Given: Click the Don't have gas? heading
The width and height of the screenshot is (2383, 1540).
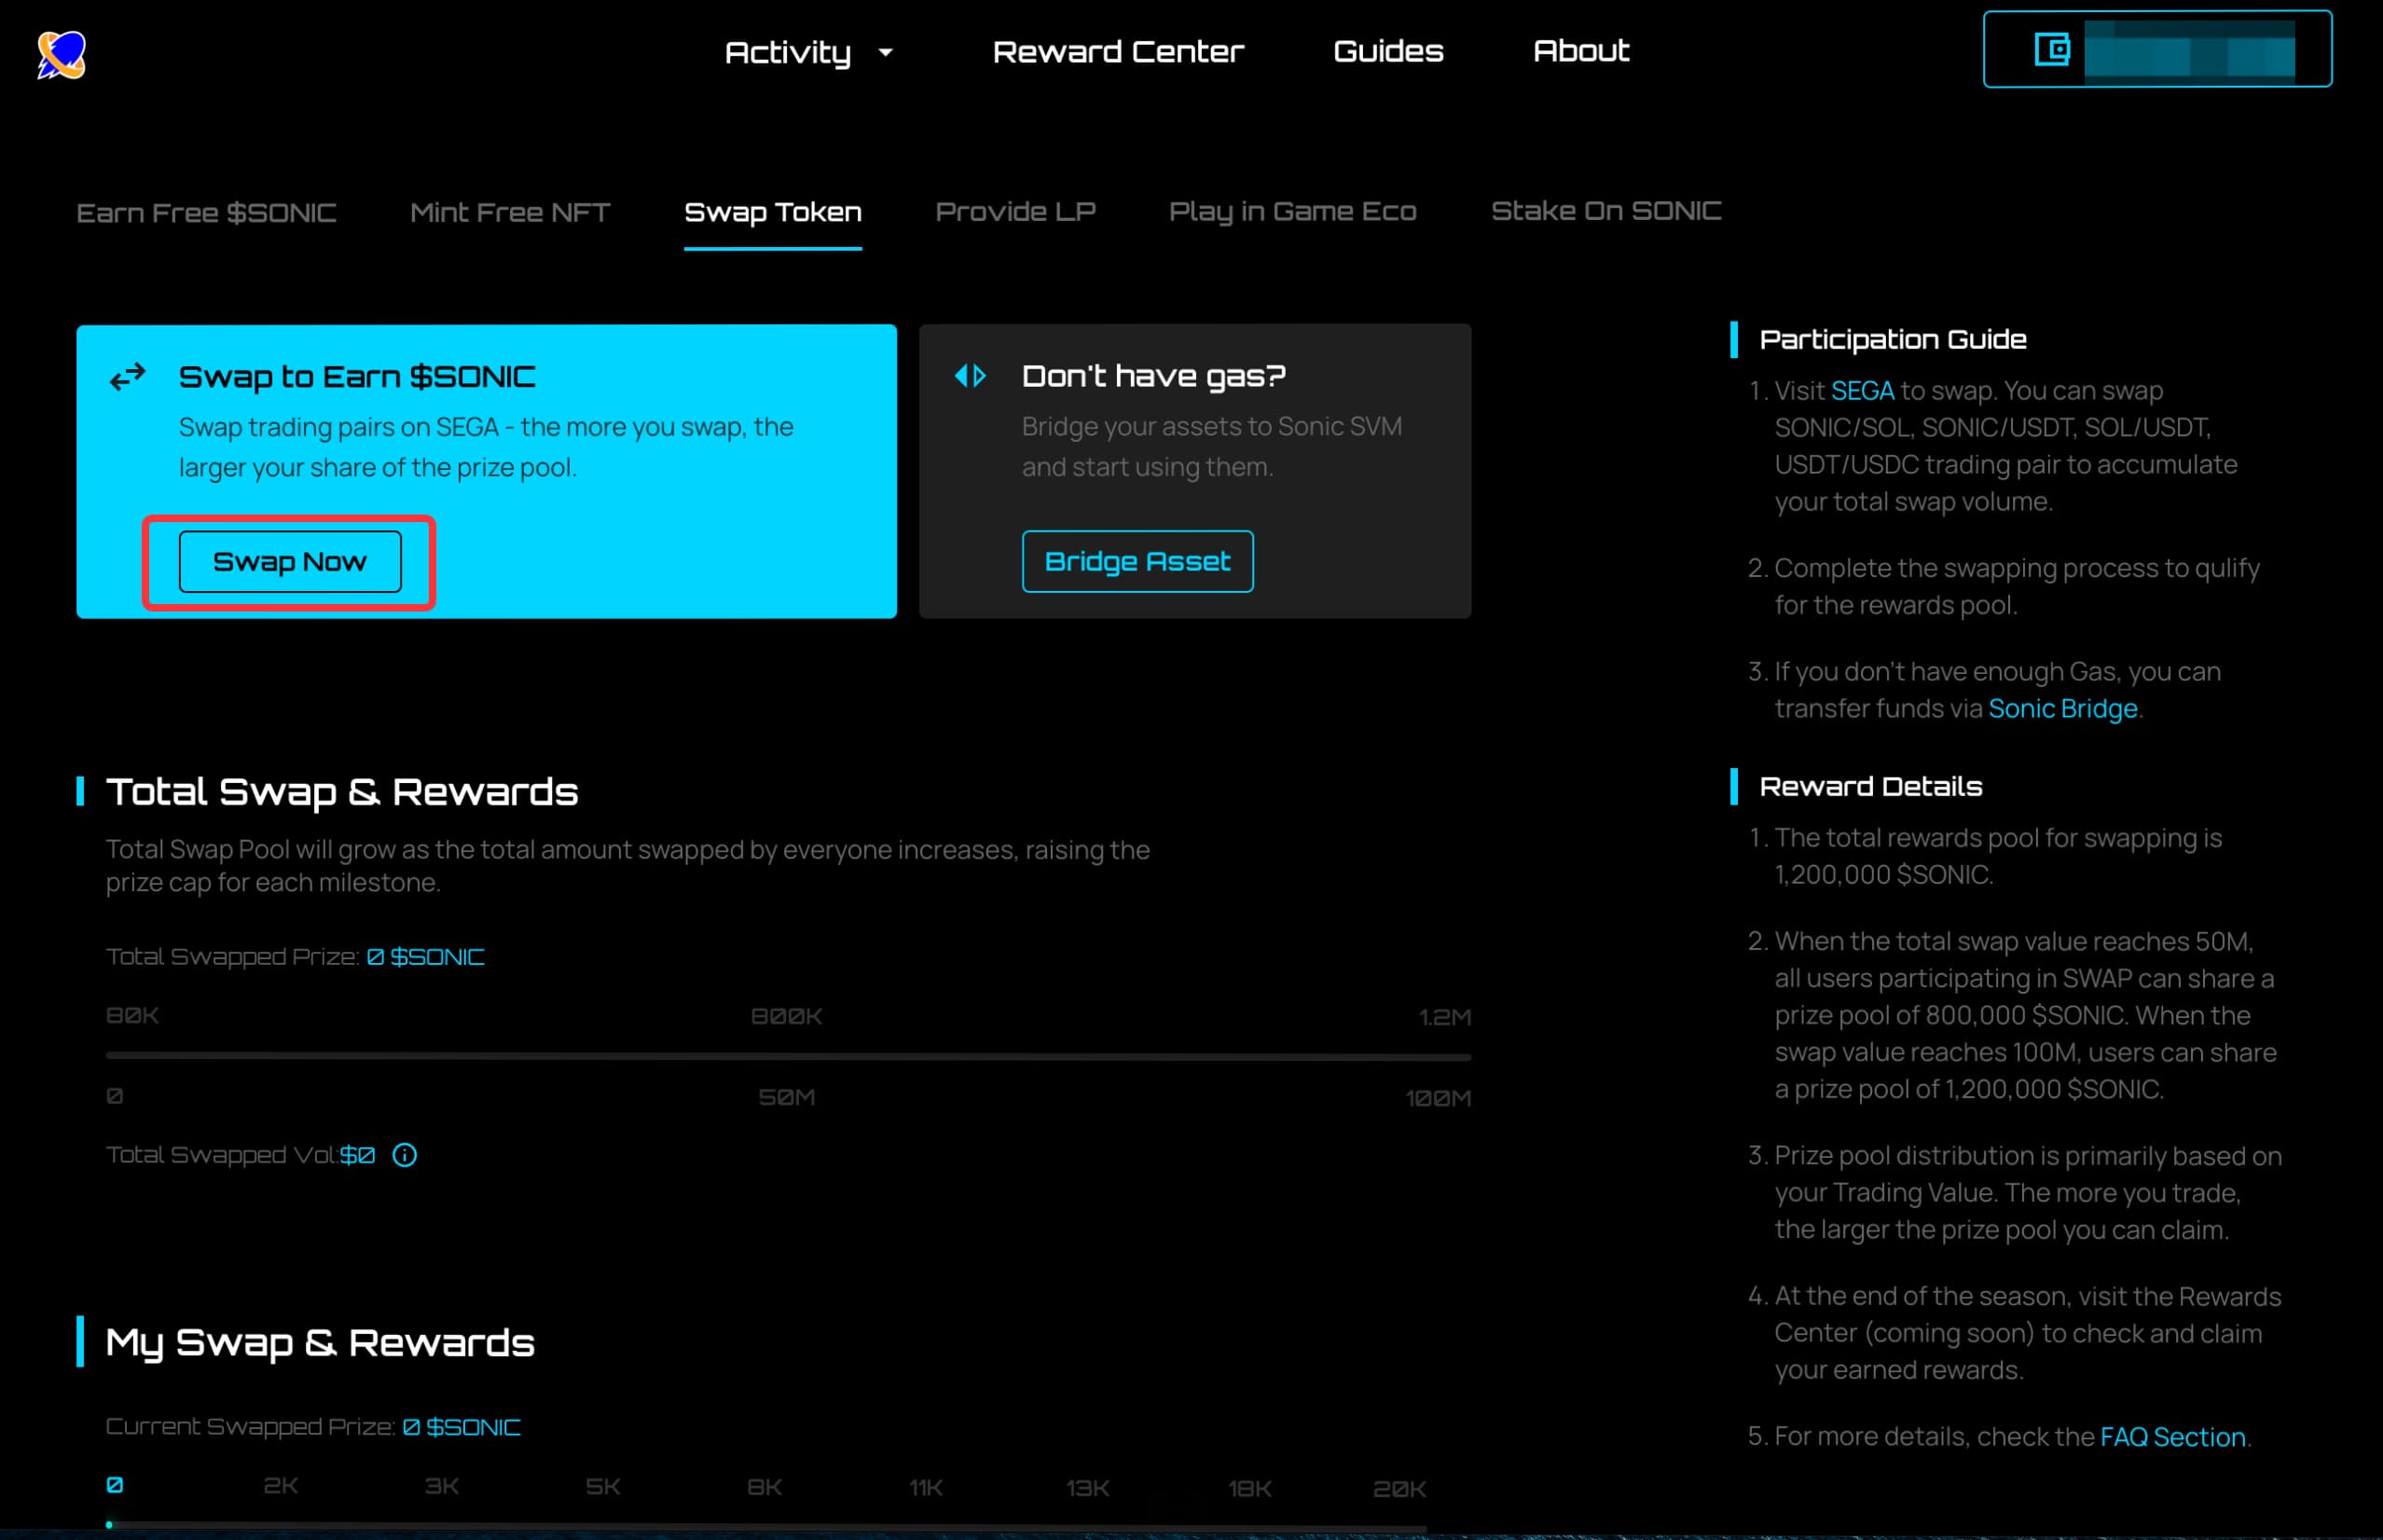Looking at the screenshot, I should pos(1153,376).
